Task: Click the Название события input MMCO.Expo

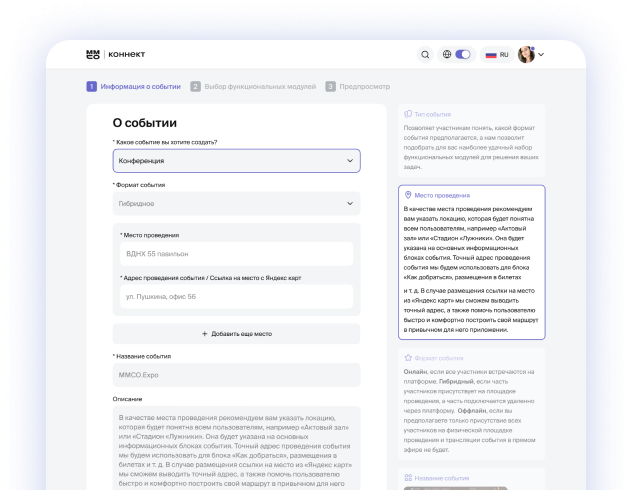Action: (236, 375)
